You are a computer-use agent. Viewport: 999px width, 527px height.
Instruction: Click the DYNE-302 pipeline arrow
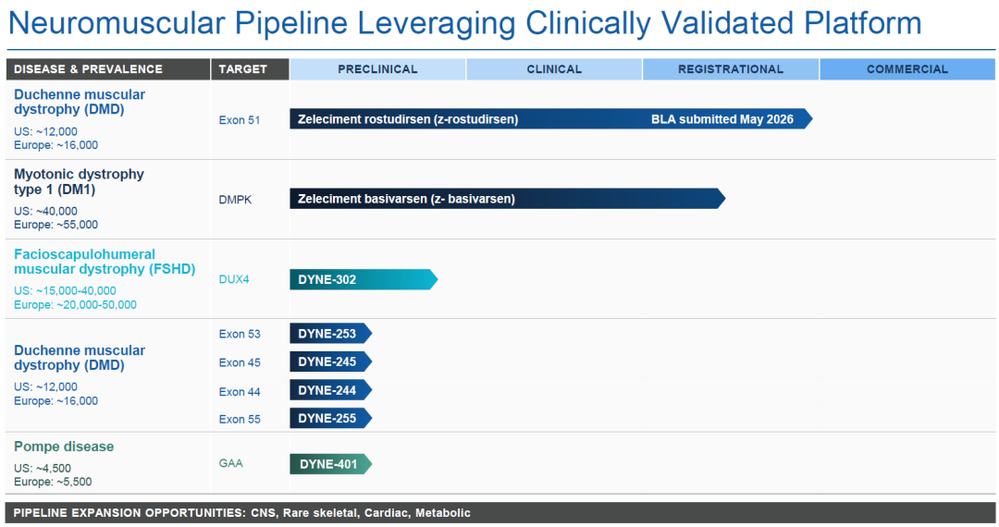(364, 279)
